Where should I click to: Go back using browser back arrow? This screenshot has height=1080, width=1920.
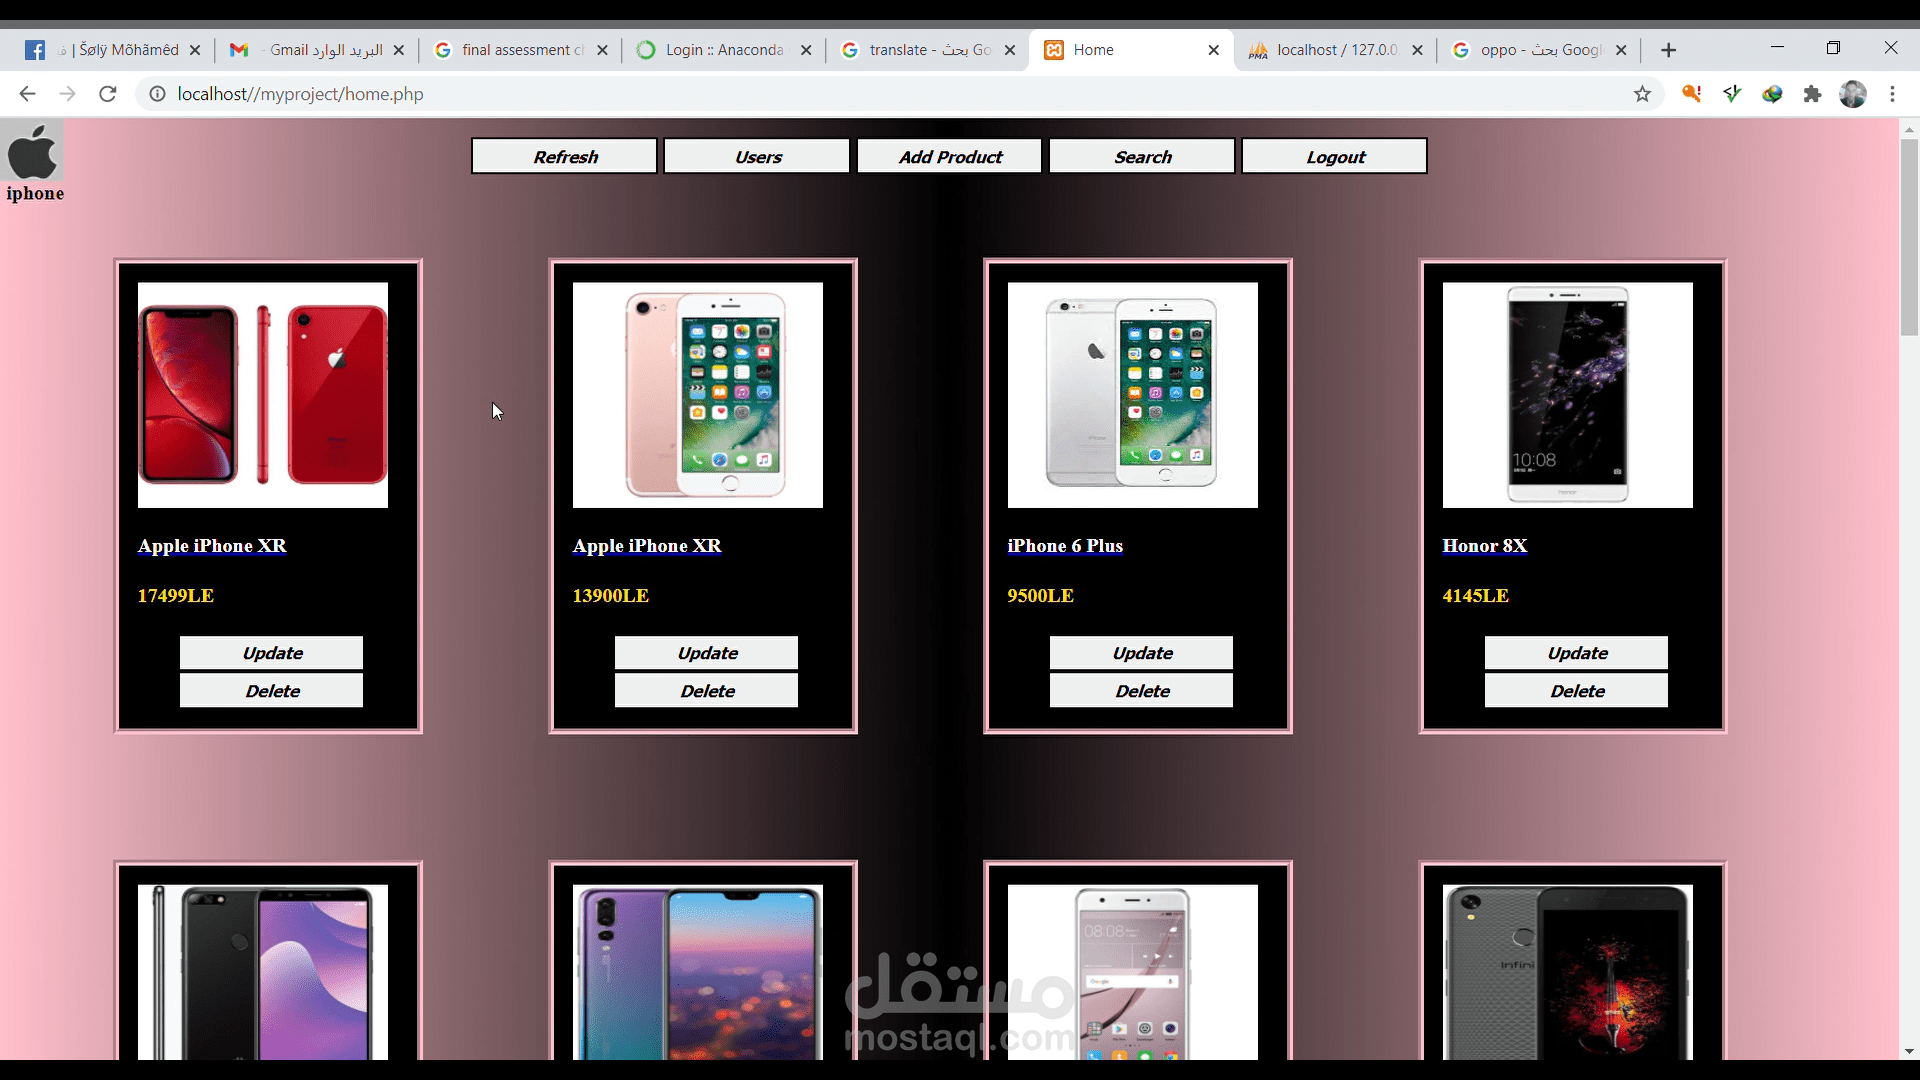(x=27, y=94)
